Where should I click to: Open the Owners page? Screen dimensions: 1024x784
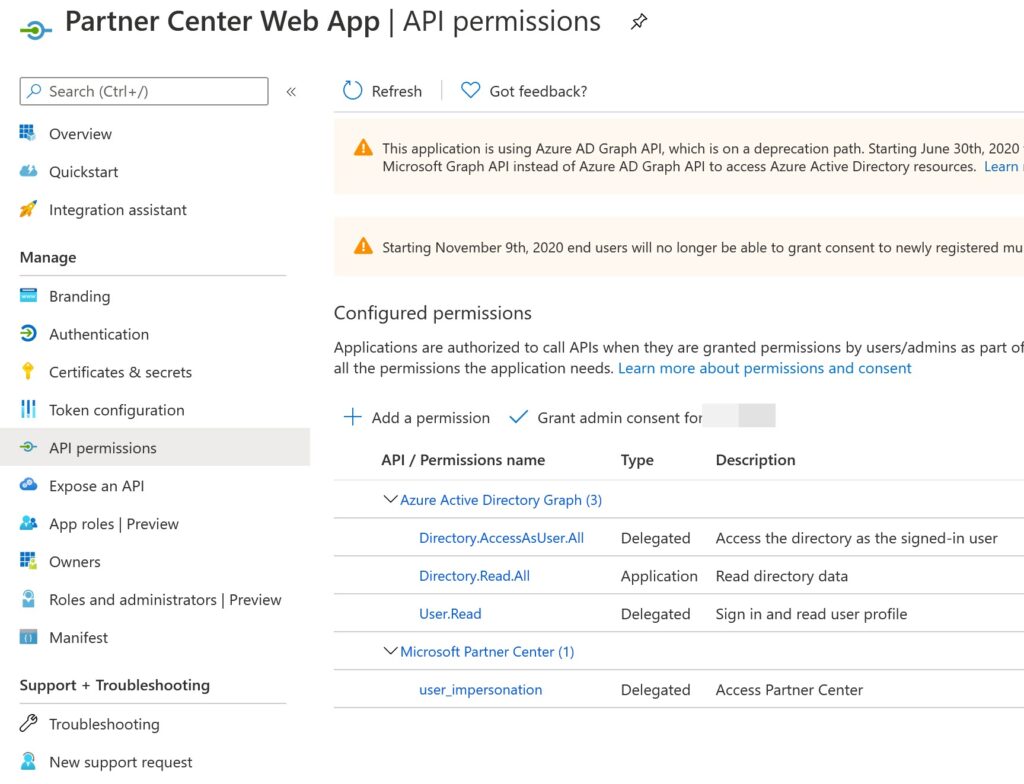[74, 562]
